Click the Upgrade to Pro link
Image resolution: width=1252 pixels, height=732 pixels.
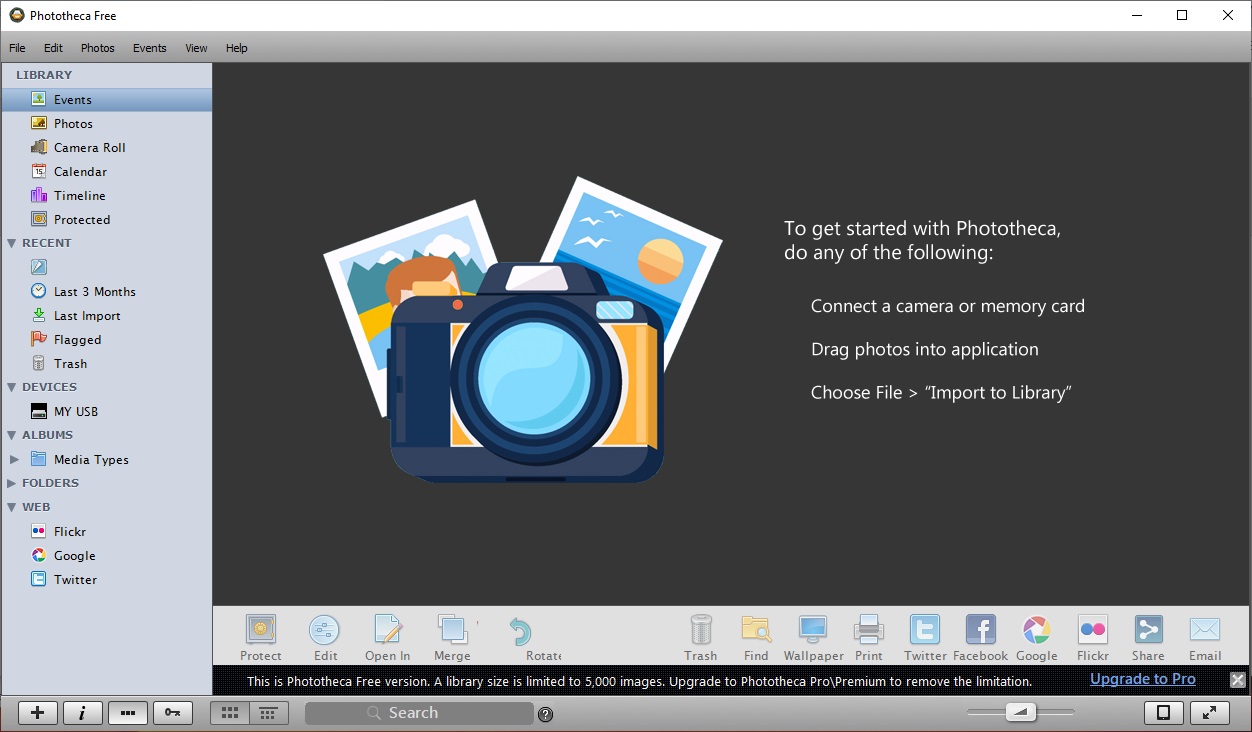1142,679
